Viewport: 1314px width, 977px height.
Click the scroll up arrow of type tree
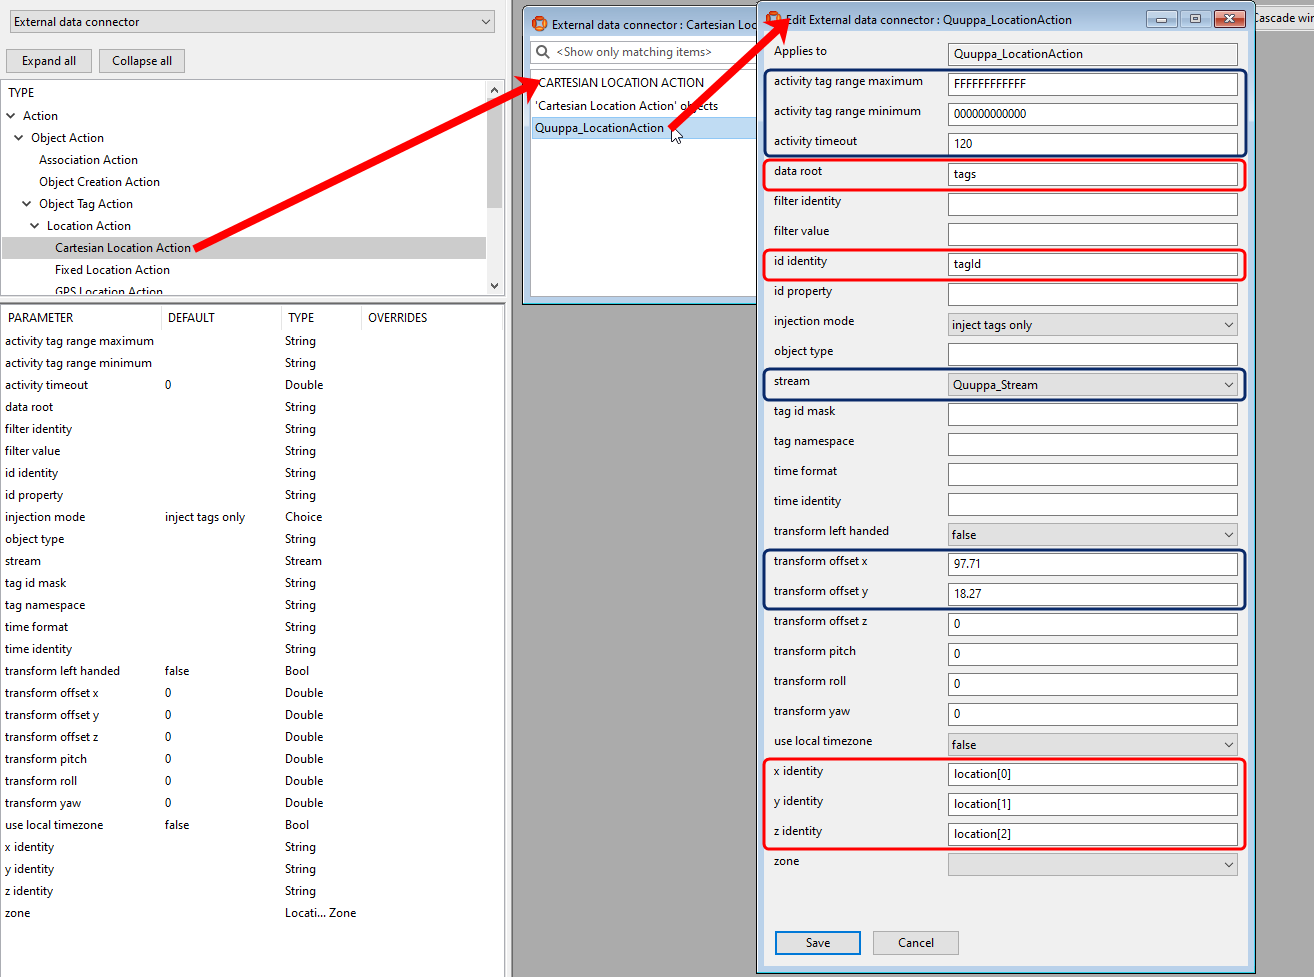(494, 90)
